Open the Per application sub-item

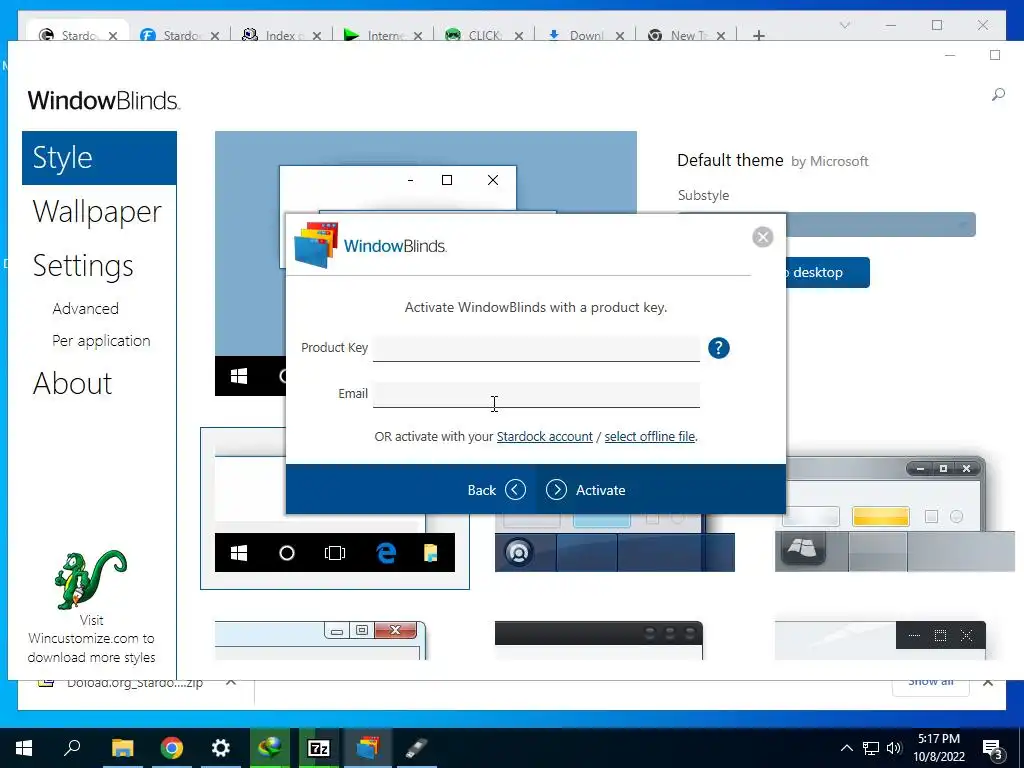coord(101,341)
